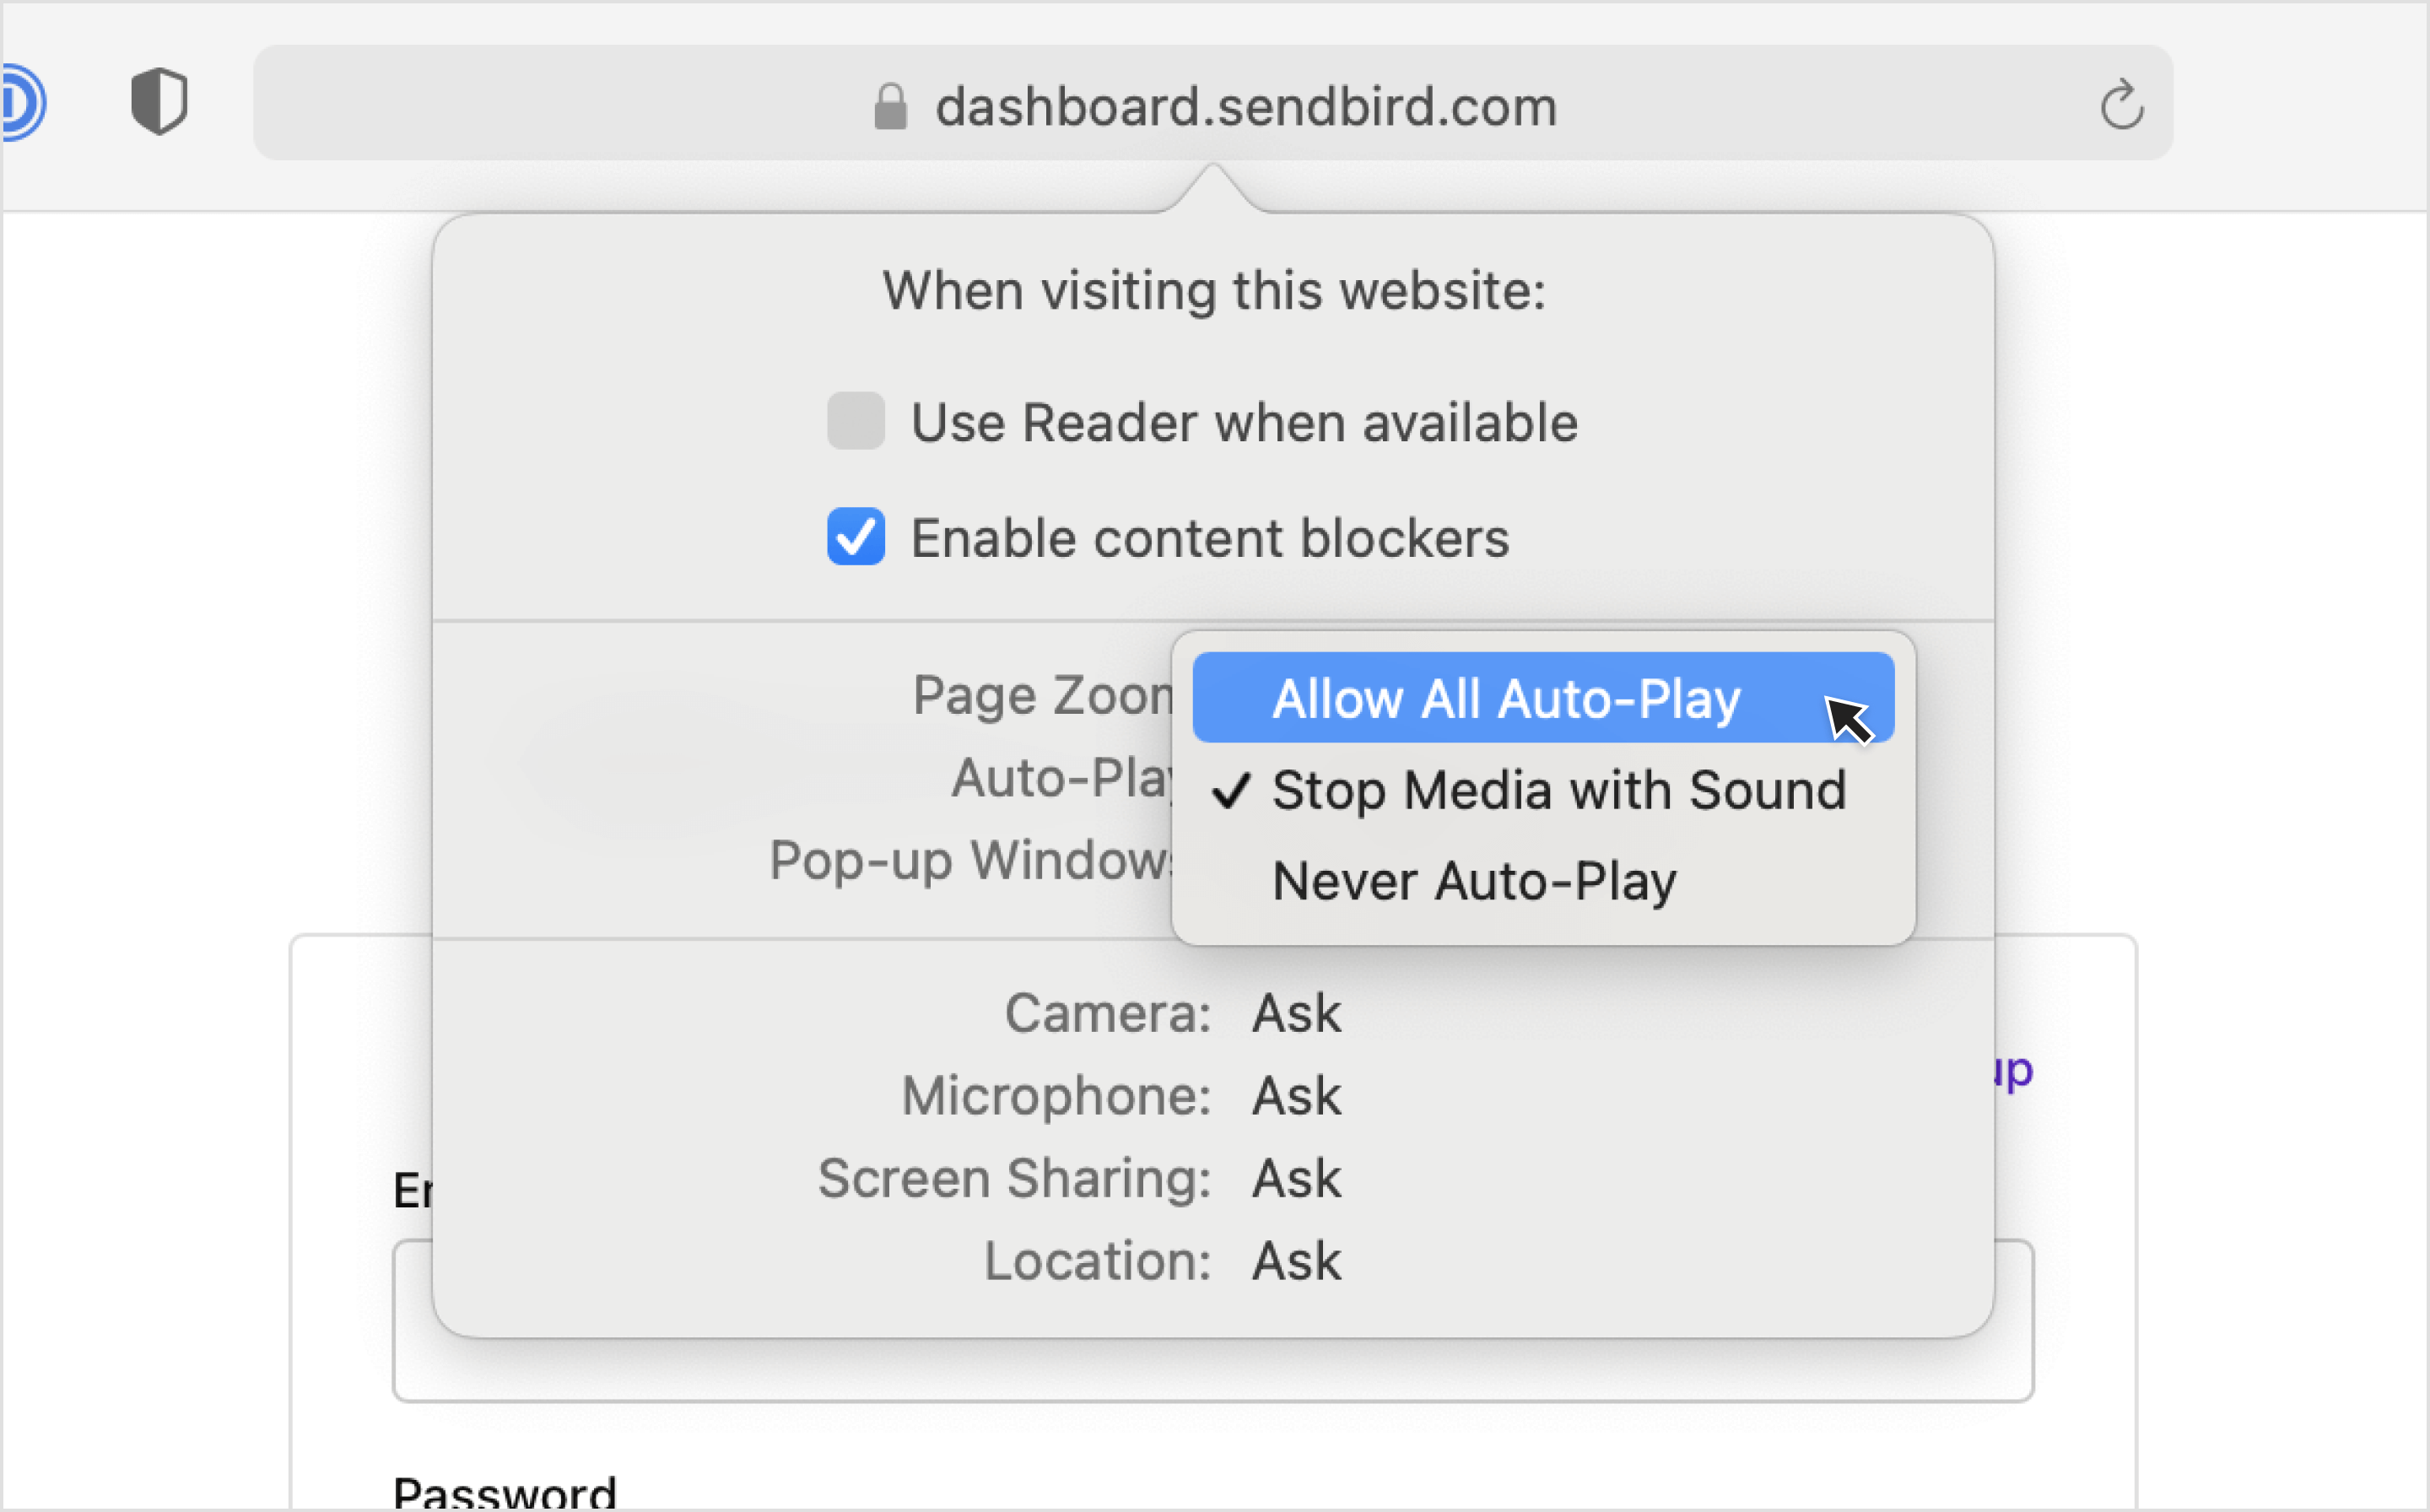Screen dimensions: 2430x1512
Task: Click the Auto-Play setting label
Action: (x=1062, y=778)
